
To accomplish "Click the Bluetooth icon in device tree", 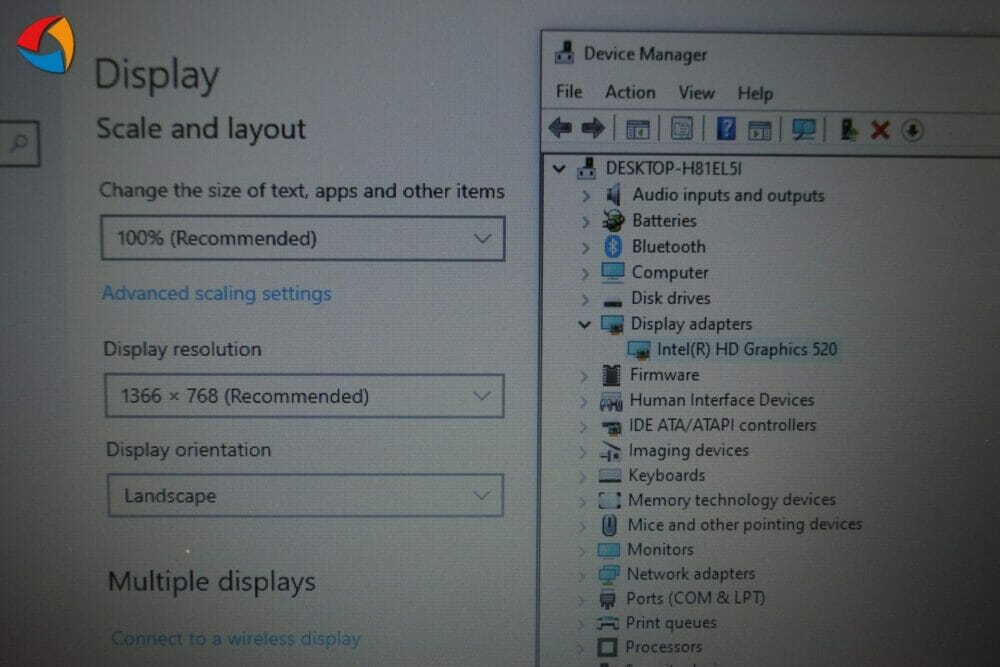I will [613, 246].
